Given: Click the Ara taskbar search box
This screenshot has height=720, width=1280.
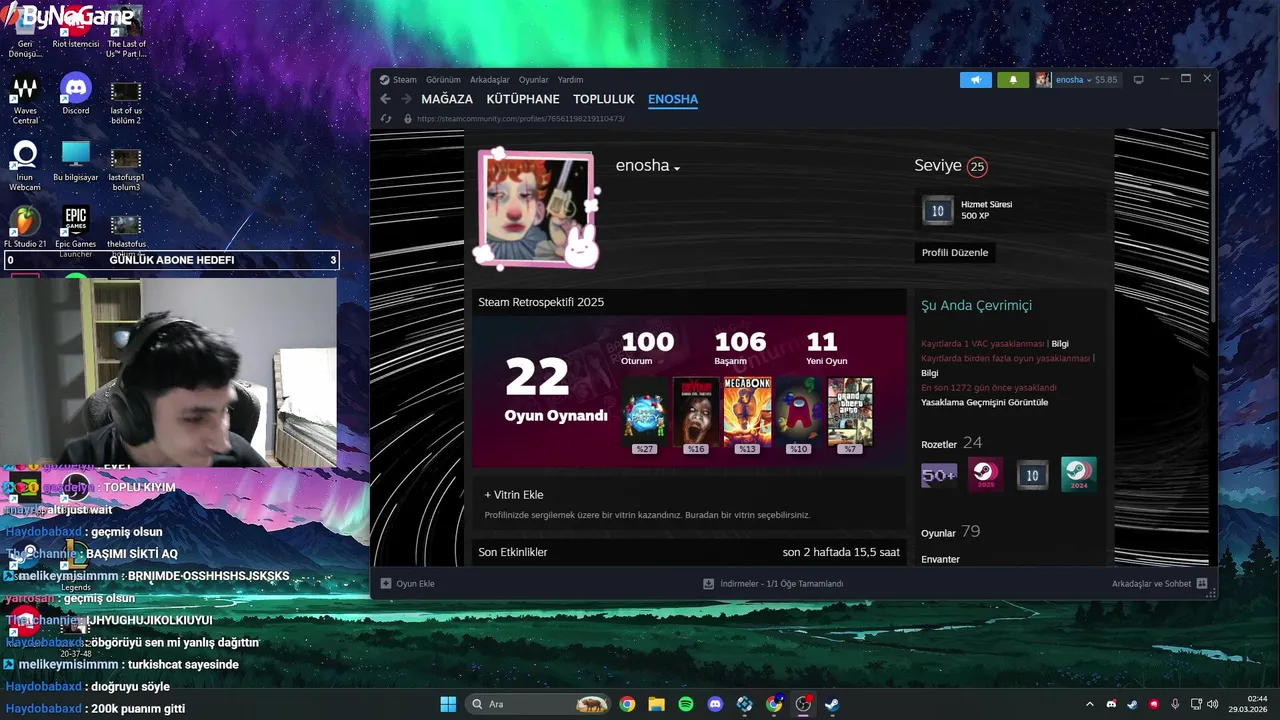Looking at the screenshot, I should (539, 704).
